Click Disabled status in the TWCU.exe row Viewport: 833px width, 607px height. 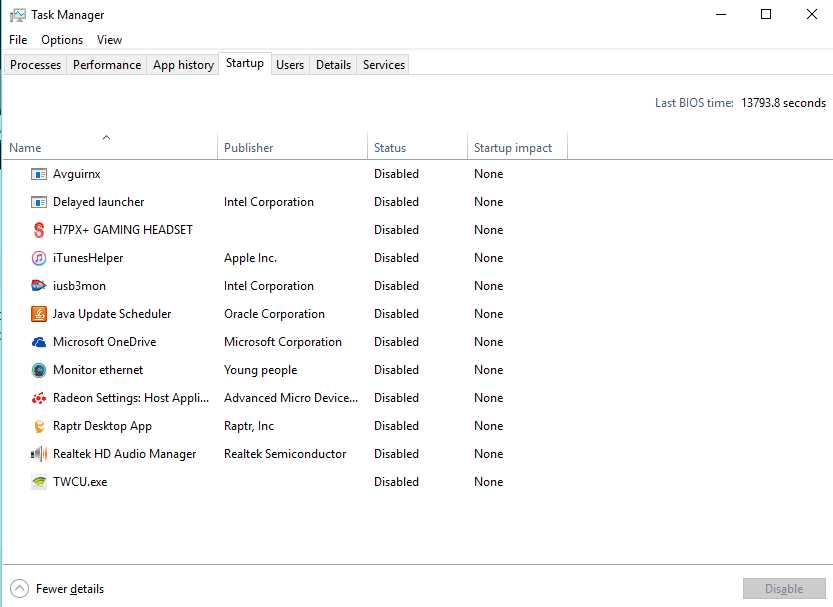(x=396, y=482)
